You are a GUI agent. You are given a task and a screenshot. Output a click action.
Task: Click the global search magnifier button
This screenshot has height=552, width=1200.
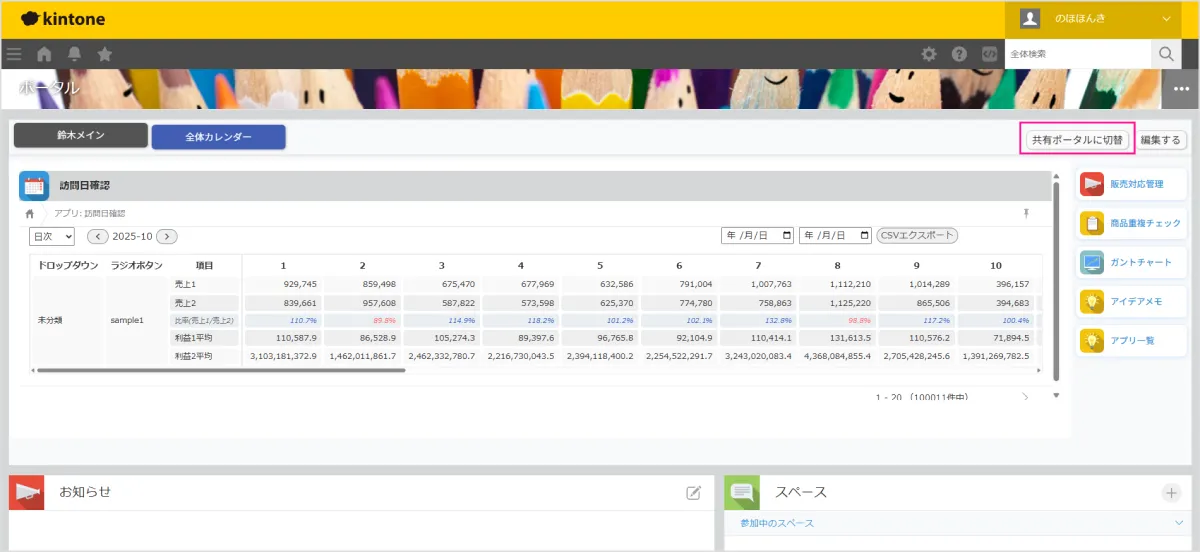(1166, 54)
